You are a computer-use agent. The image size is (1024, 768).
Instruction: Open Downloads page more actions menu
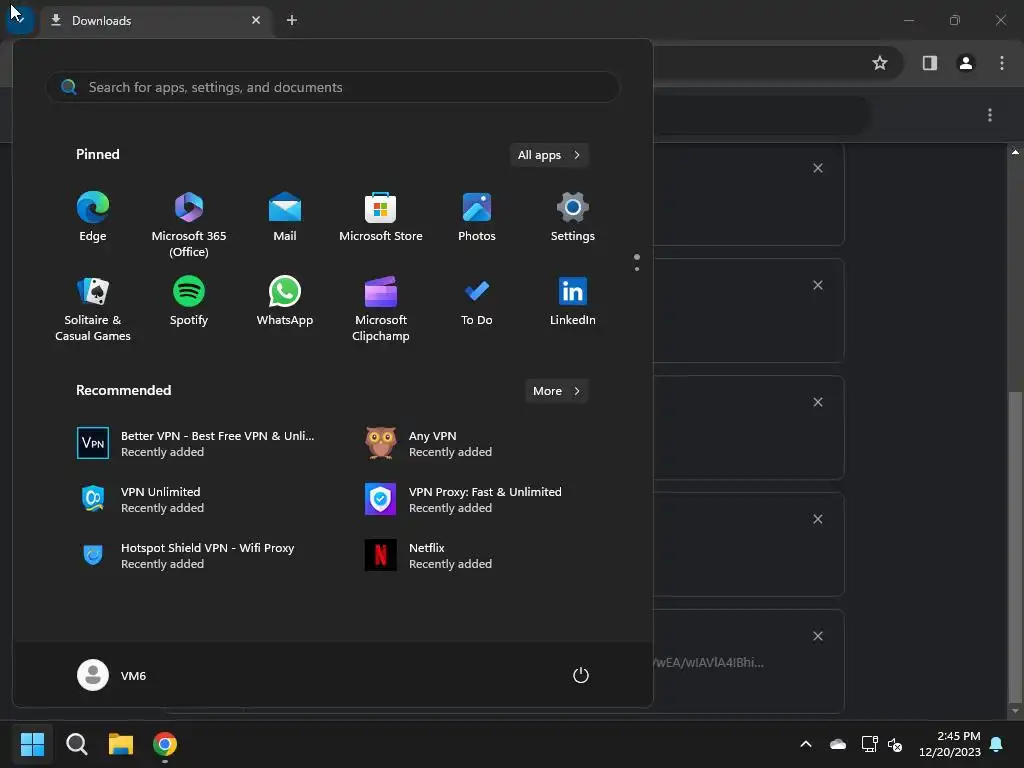990,115
